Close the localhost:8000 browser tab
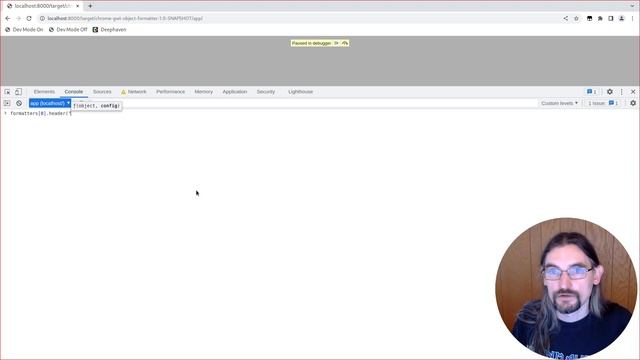The height and width of the screenshot is (360, 640). (78, 6)
